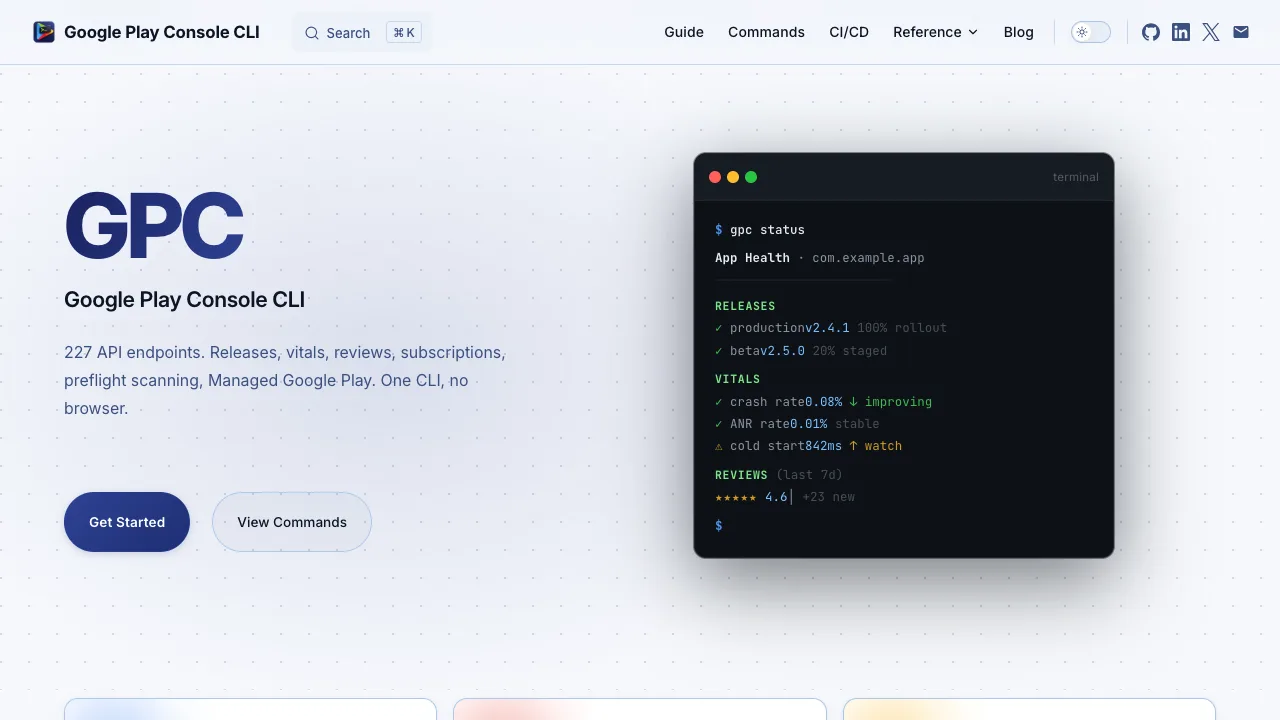Screen dimensions: 1280x720
Task: Click the 'Google Play Console CLI' hero subtitle
Action: (185, 299)
